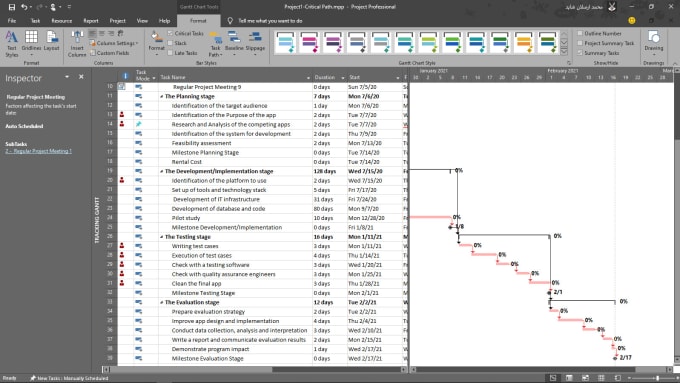Enable the Late Tasks checkbox
Screen dimensions: 680x383
point(170,53)
